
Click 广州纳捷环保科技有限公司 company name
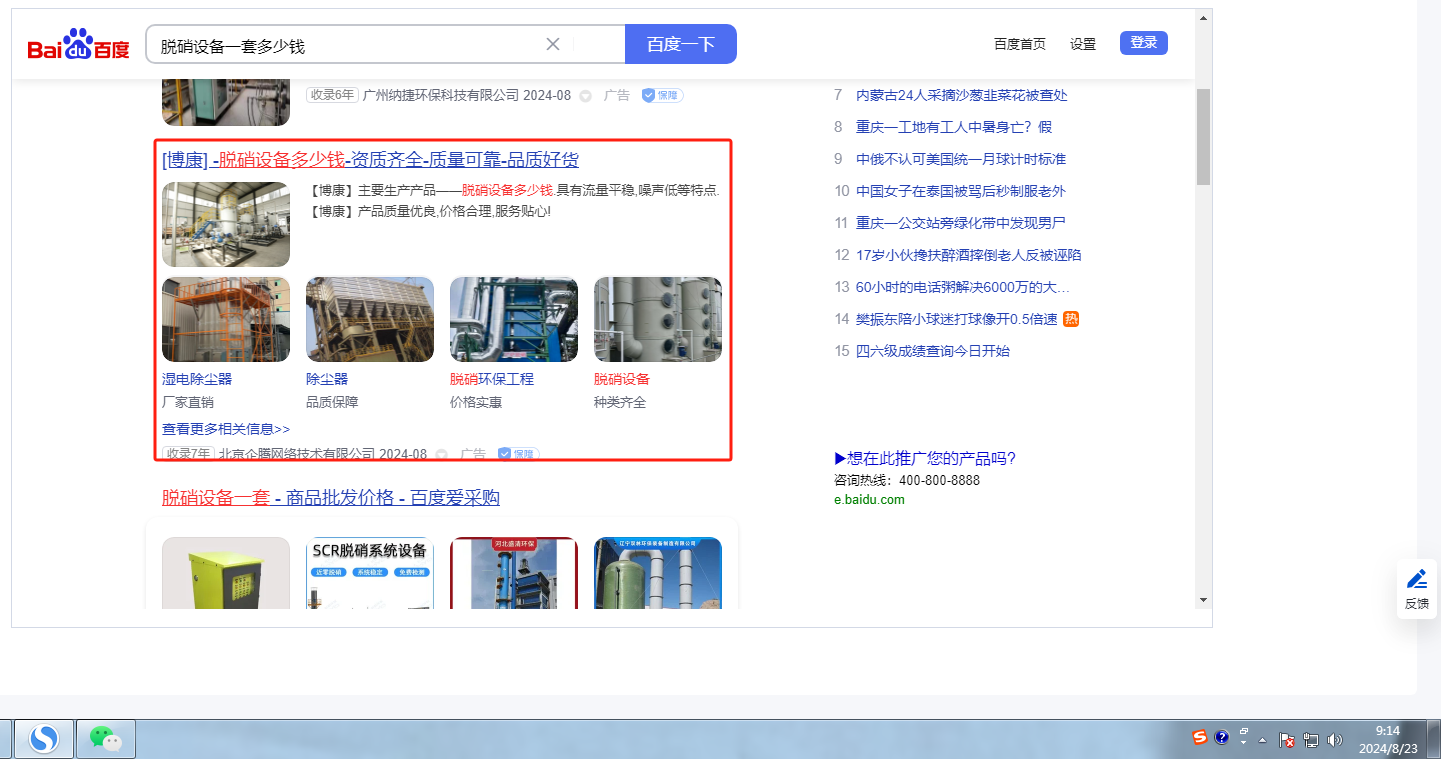coord(441,95)
